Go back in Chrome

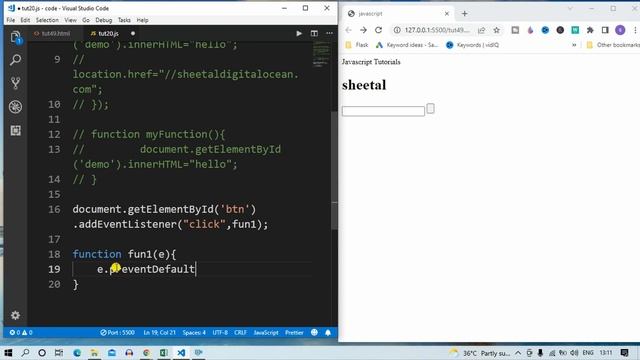[x=348, y=30]
